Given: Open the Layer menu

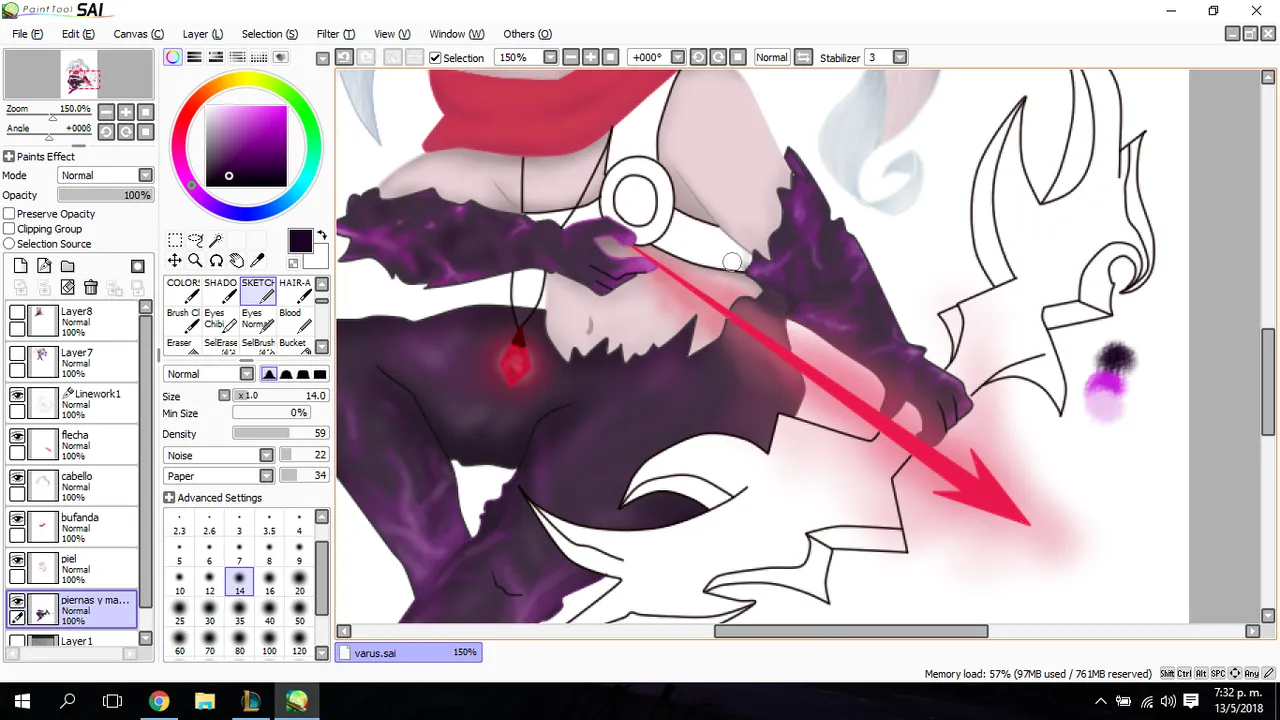Looking at the screenshot, I should click(x=203, y=34).
